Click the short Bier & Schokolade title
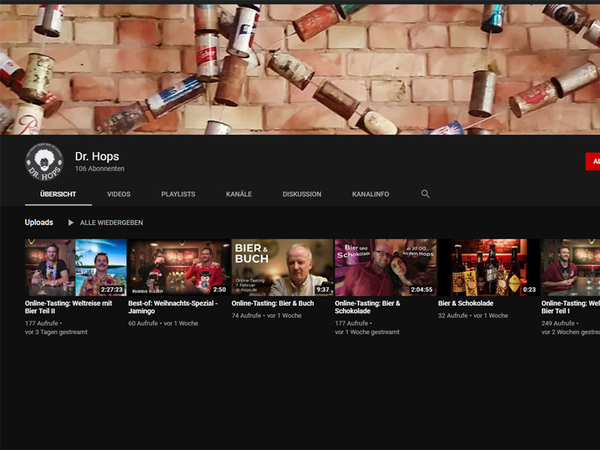 (466, 303)
